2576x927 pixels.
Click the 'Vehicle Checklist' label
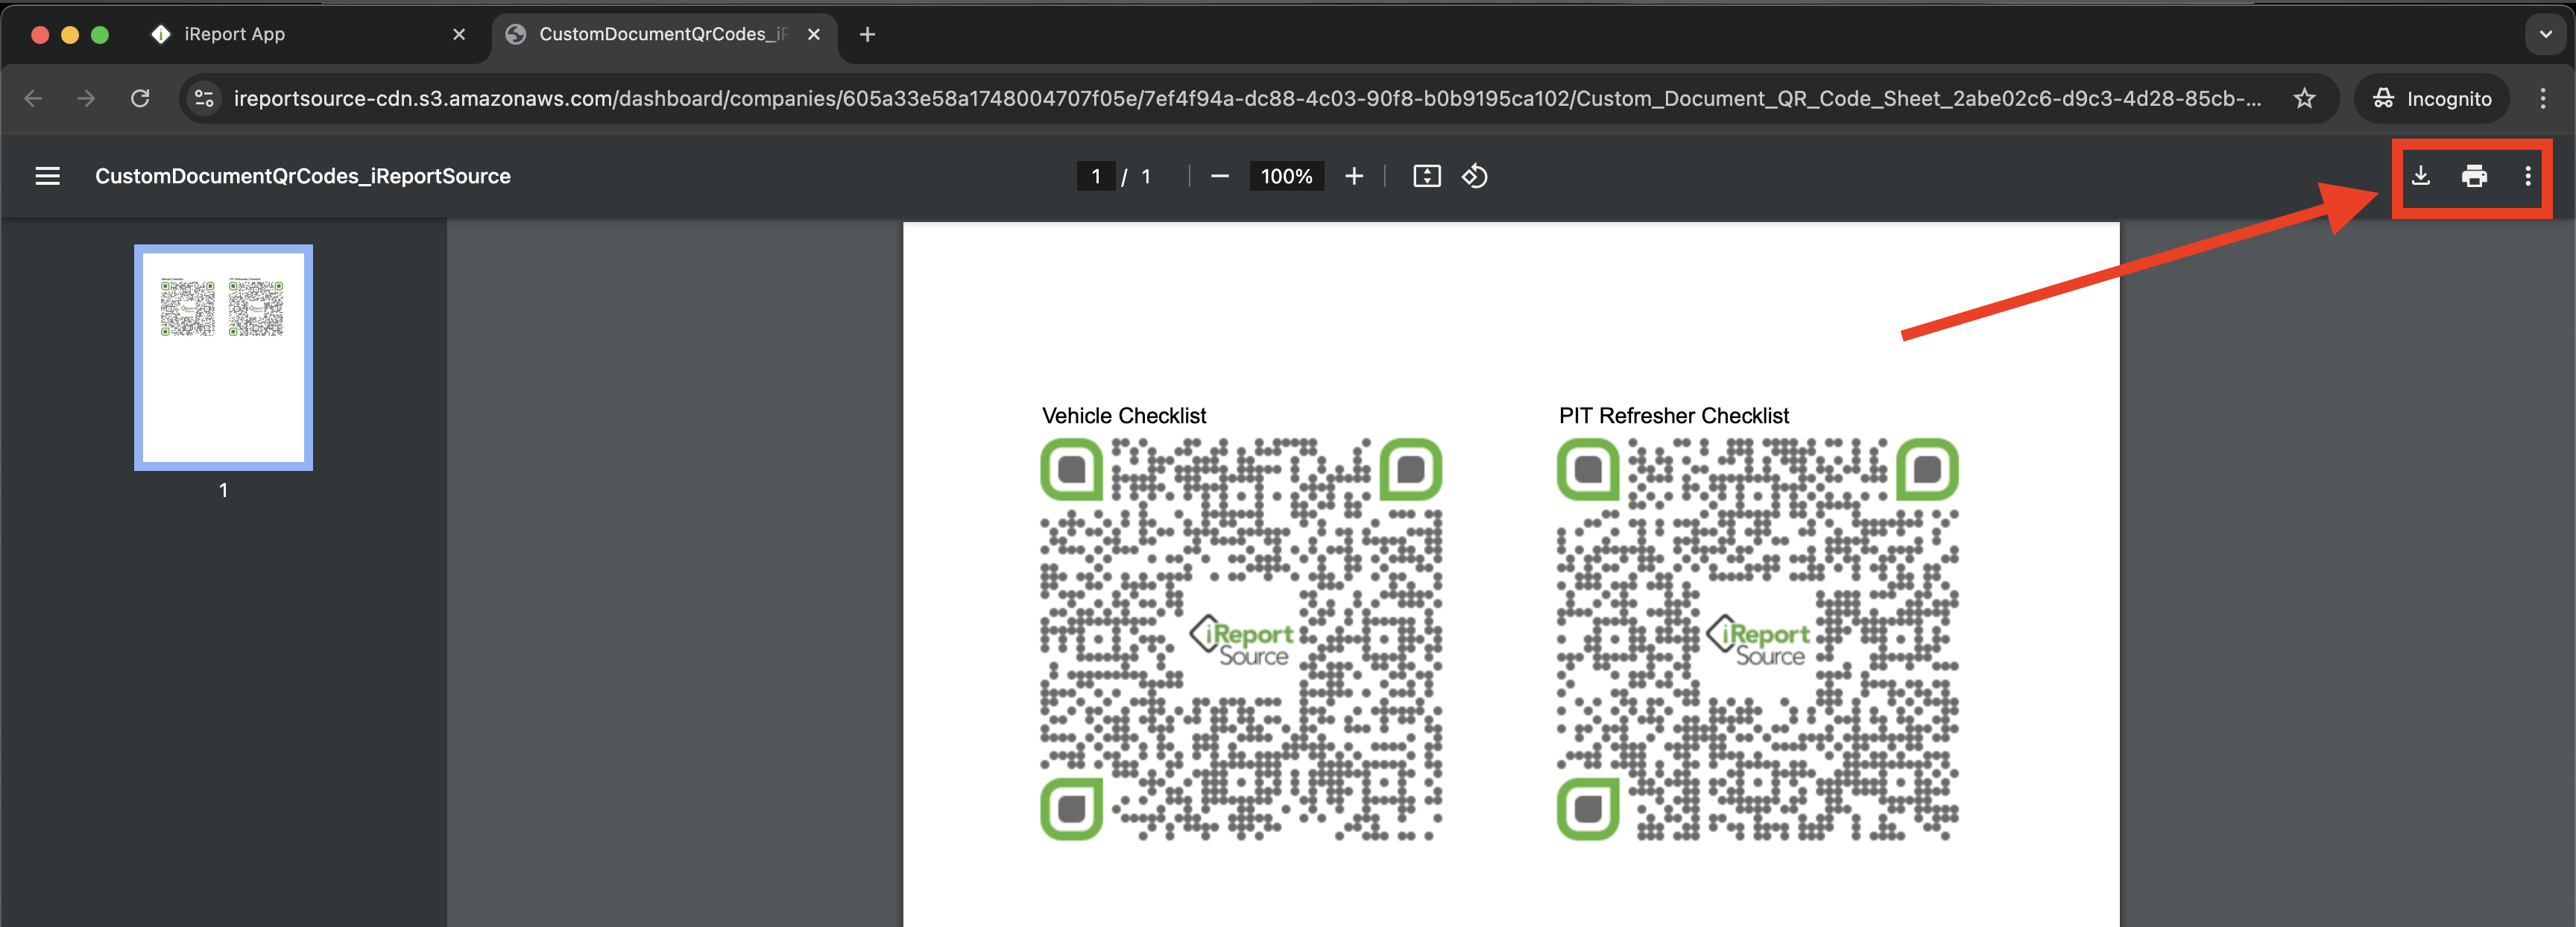pyautogui.click(x=1124, y=415)
